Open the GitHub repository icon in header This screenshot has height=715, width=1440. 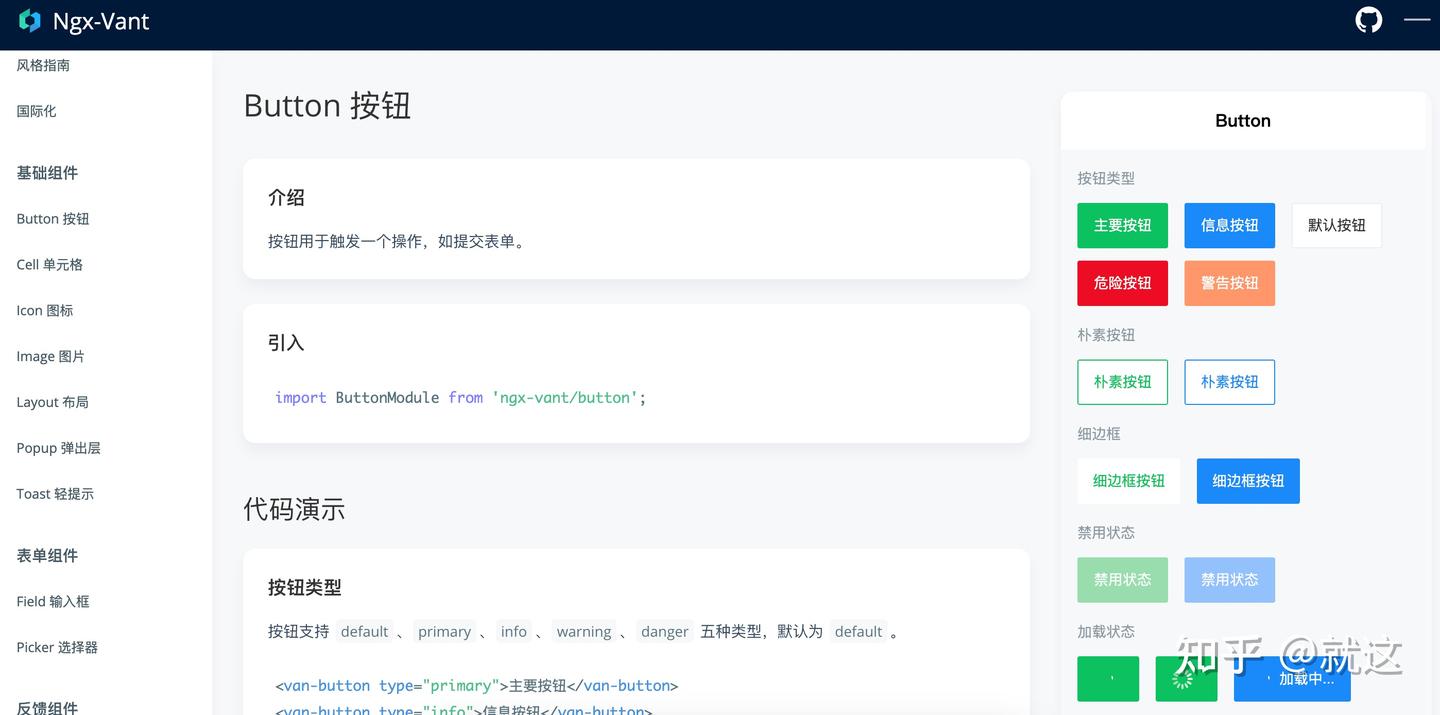pos(1368,19)
